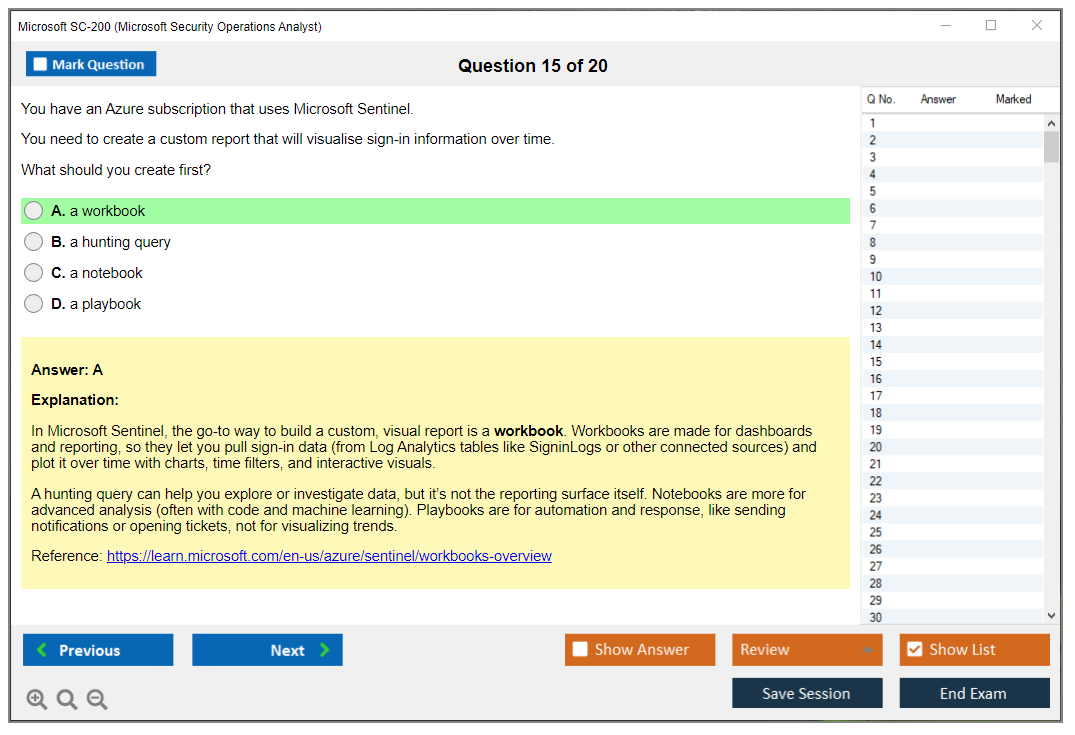Click the Marked column header
The width and height of the screenshot is (1075, 735).
(1013, 99)
